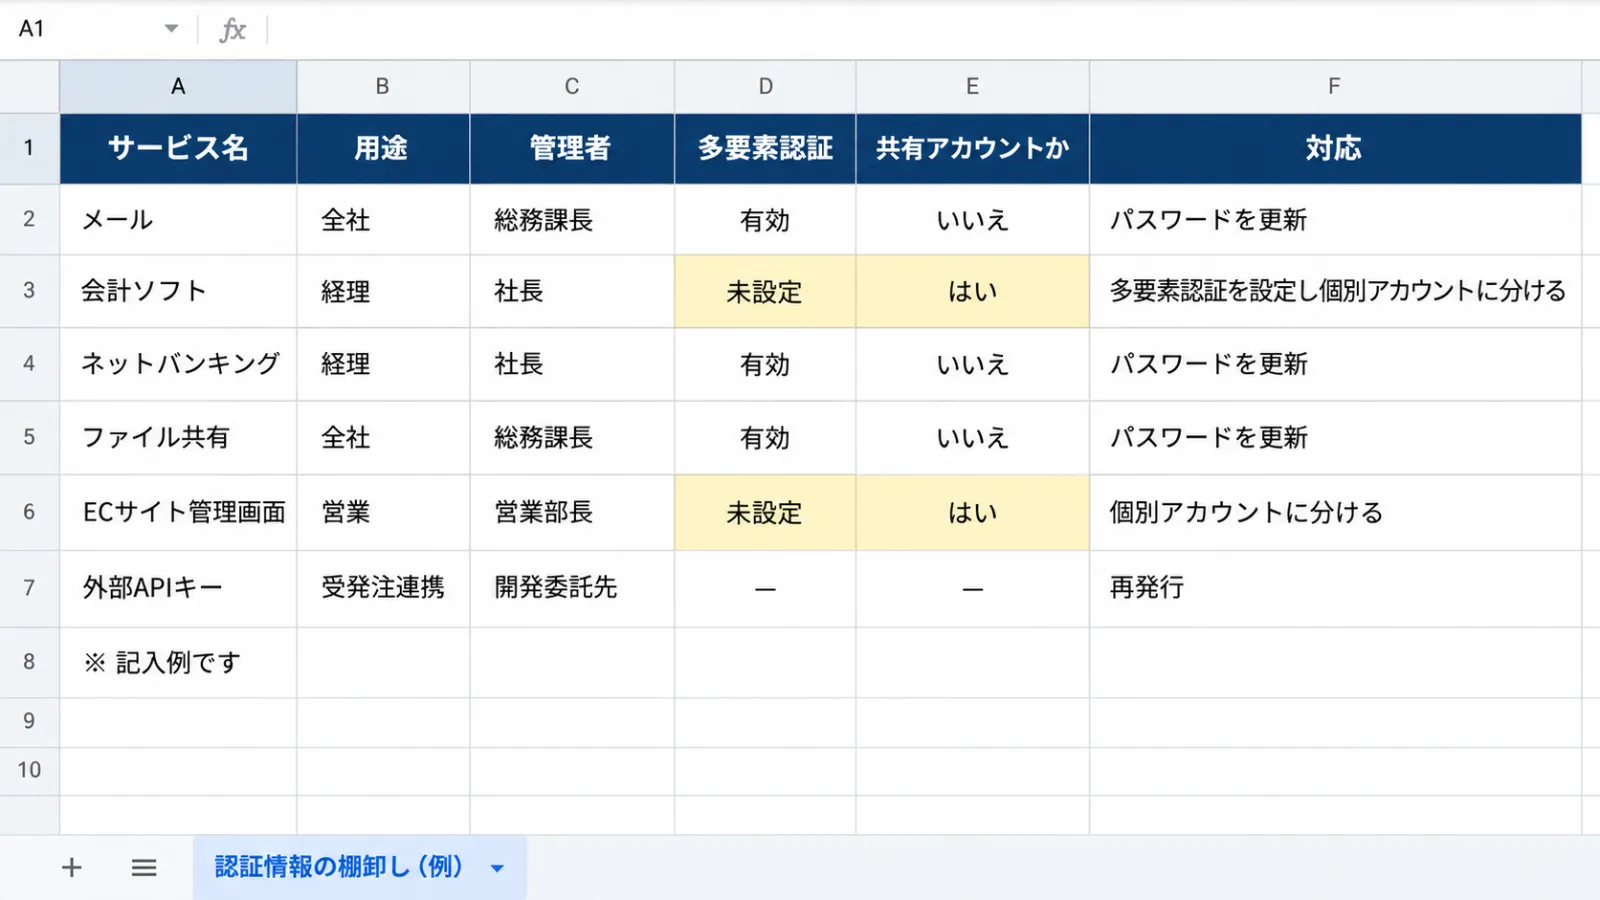Select the select-all corner box
Viewport: 1600px width, 900px height.
click(29, 87)
